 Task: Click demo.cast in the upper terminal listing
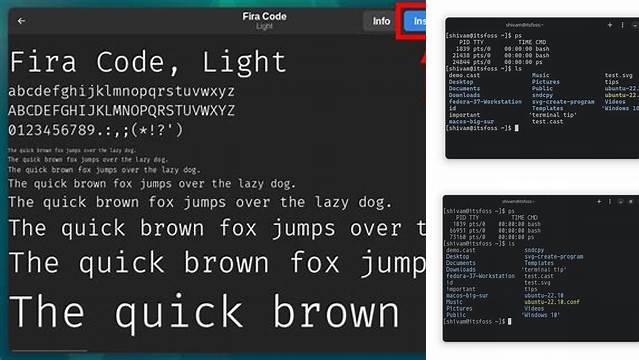point(464,75)
